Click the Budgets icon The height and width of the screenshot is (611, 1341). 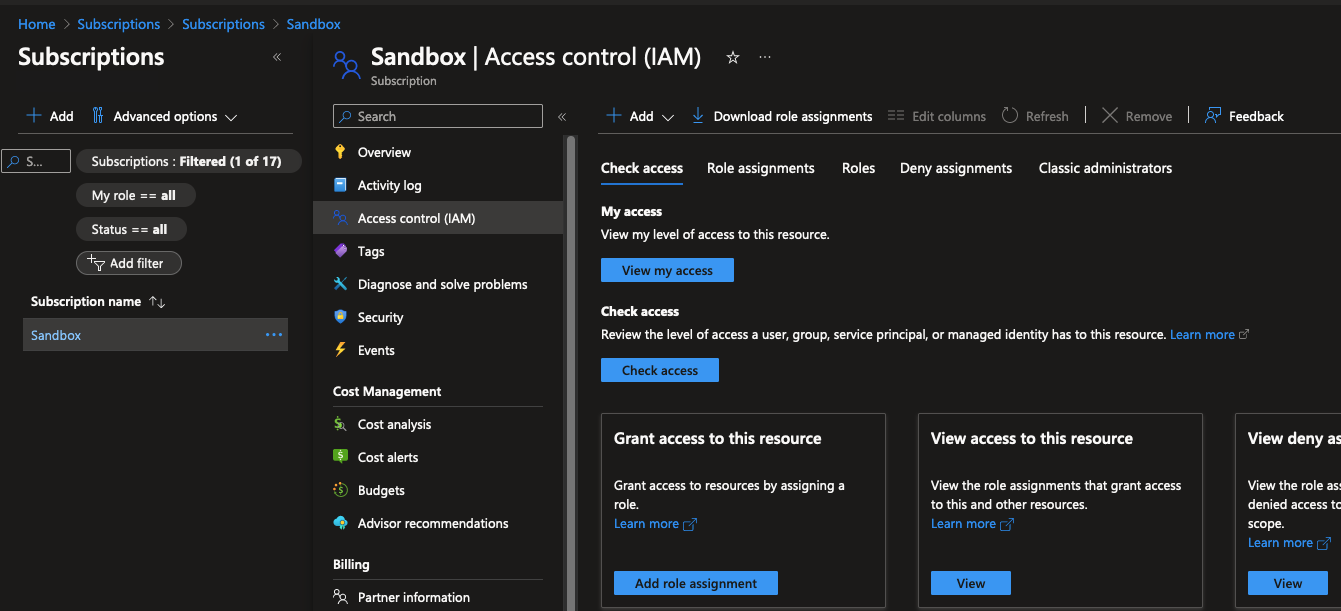[x=340, y=490]
